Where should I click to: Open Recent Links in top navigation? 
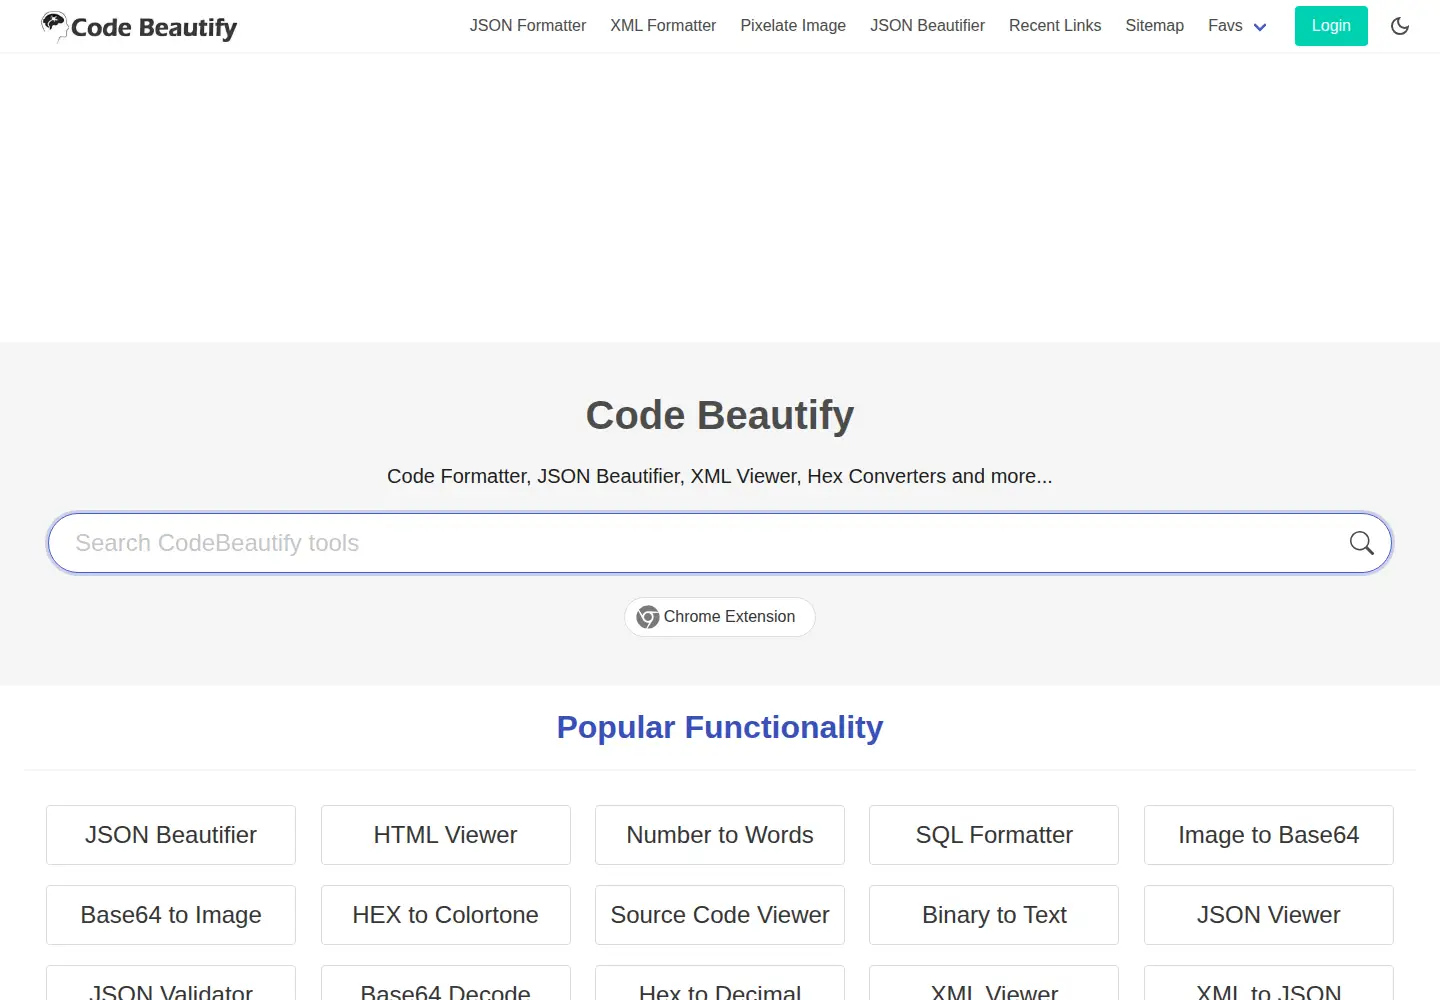click(1055, 26)
